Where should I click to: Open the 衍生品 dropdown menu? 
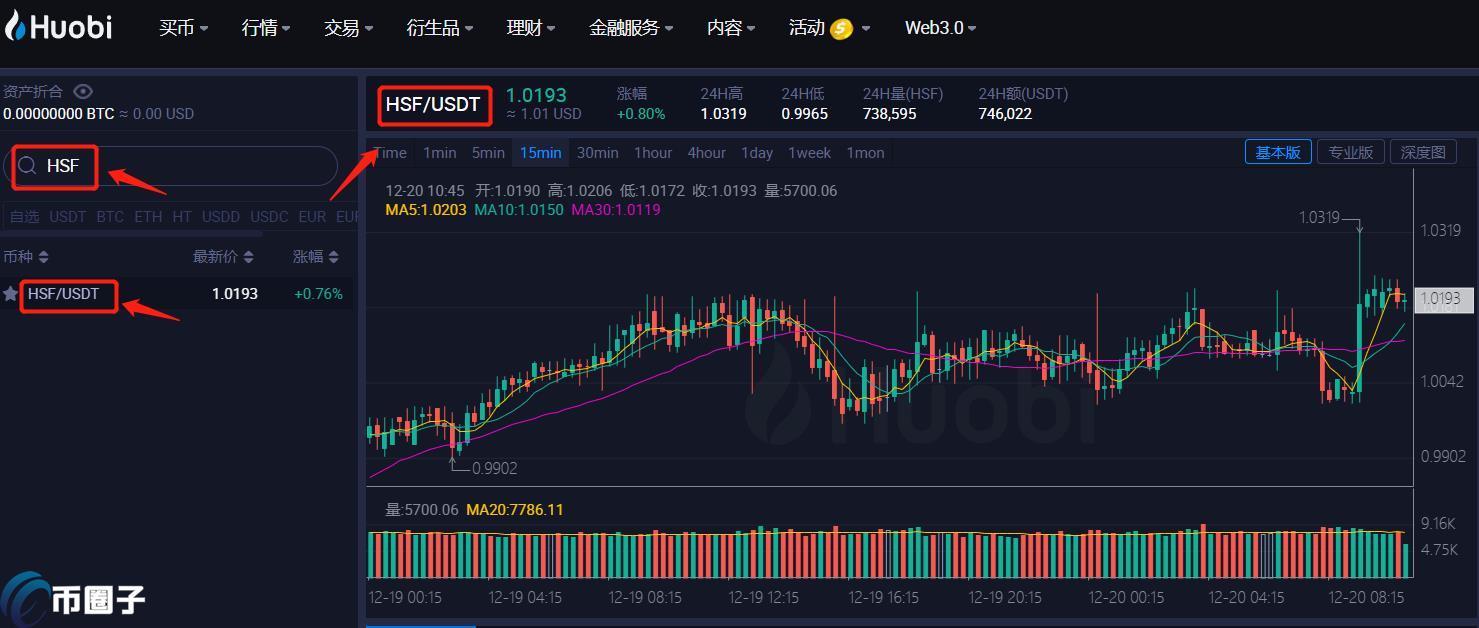coord(440,28)
